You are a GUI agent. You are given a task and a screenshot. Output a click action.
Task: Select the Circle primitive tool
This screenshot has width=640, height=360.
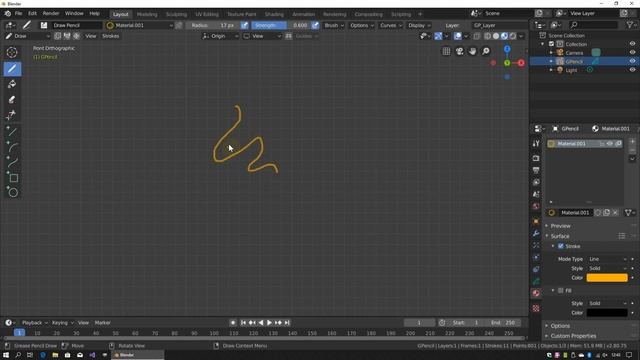tap(12, 193)
